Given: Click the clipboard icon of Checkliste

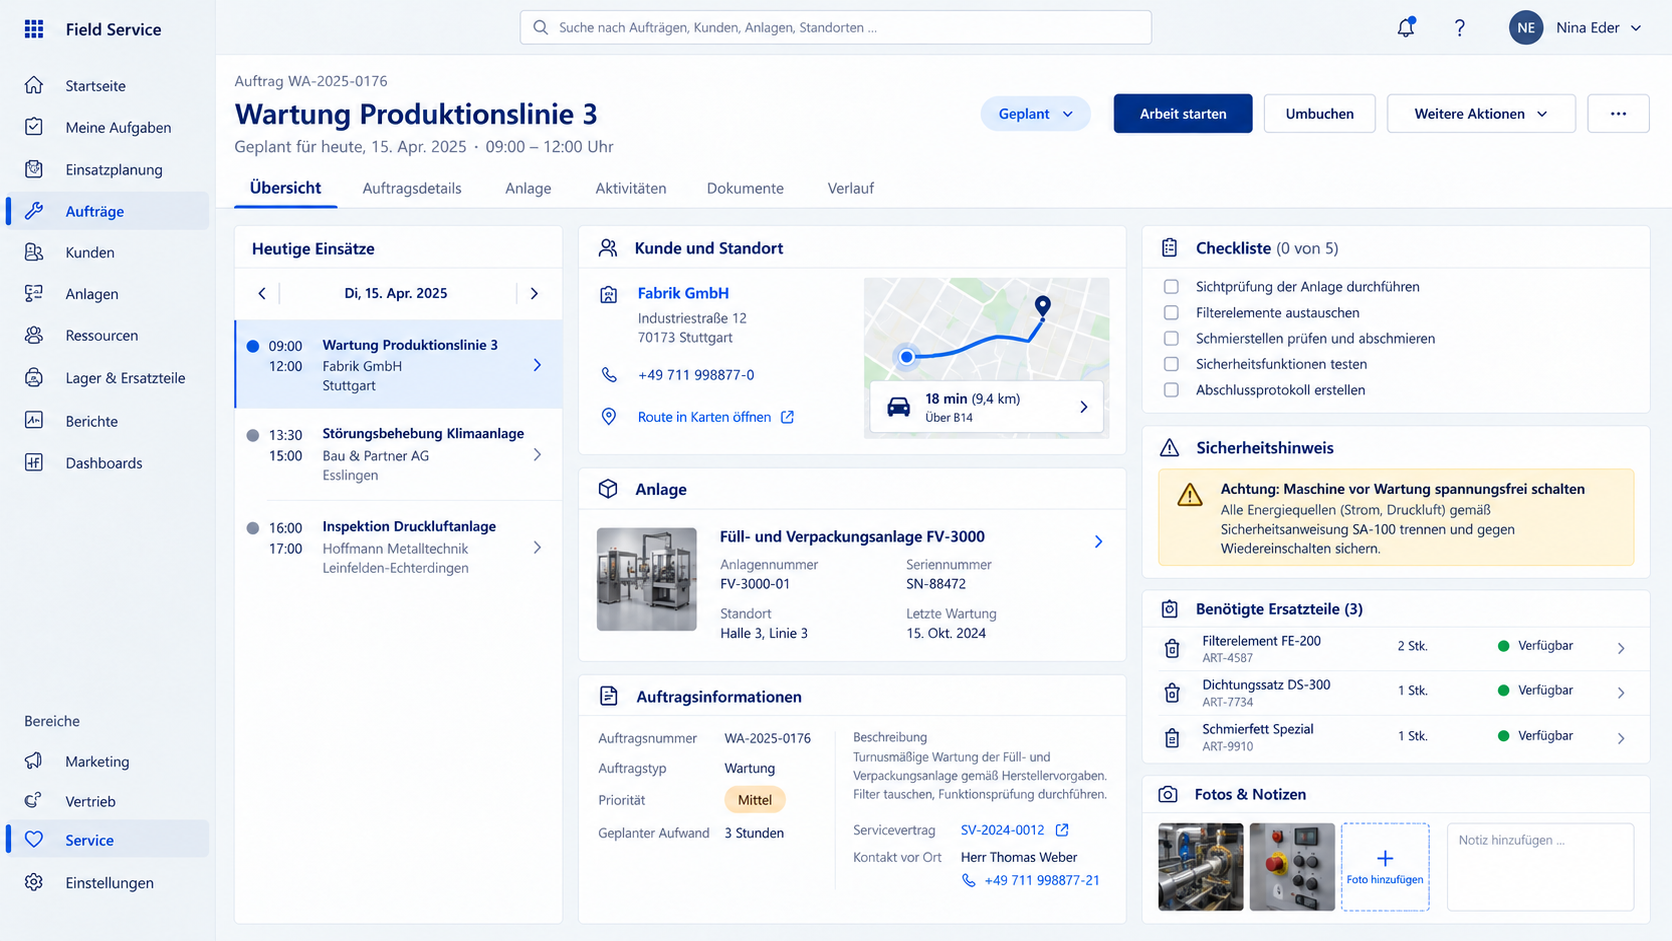Looking at the screenshot, I should point(1169,248).
